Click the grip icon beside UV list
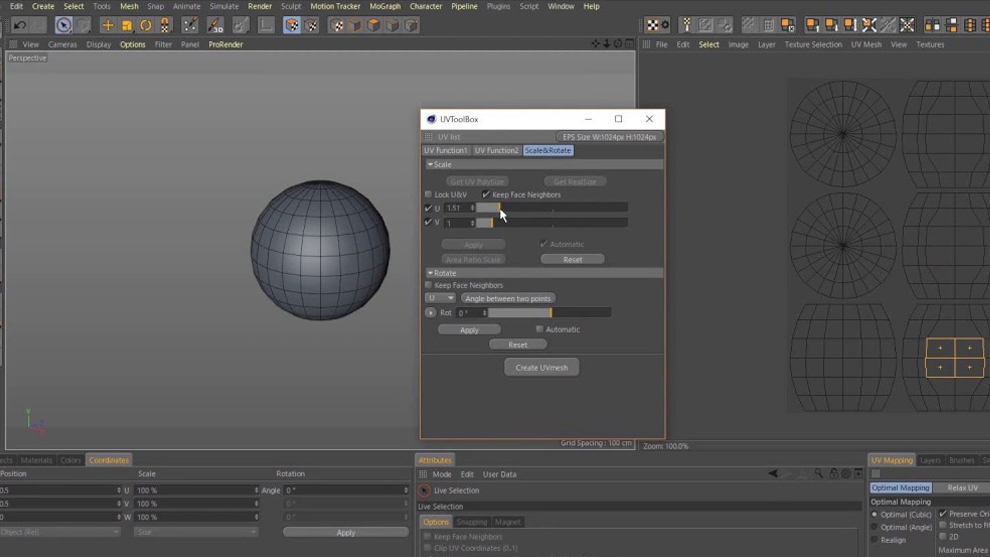Image resolution: width=990 pixels, height=557 pixels. pos(429,137)
